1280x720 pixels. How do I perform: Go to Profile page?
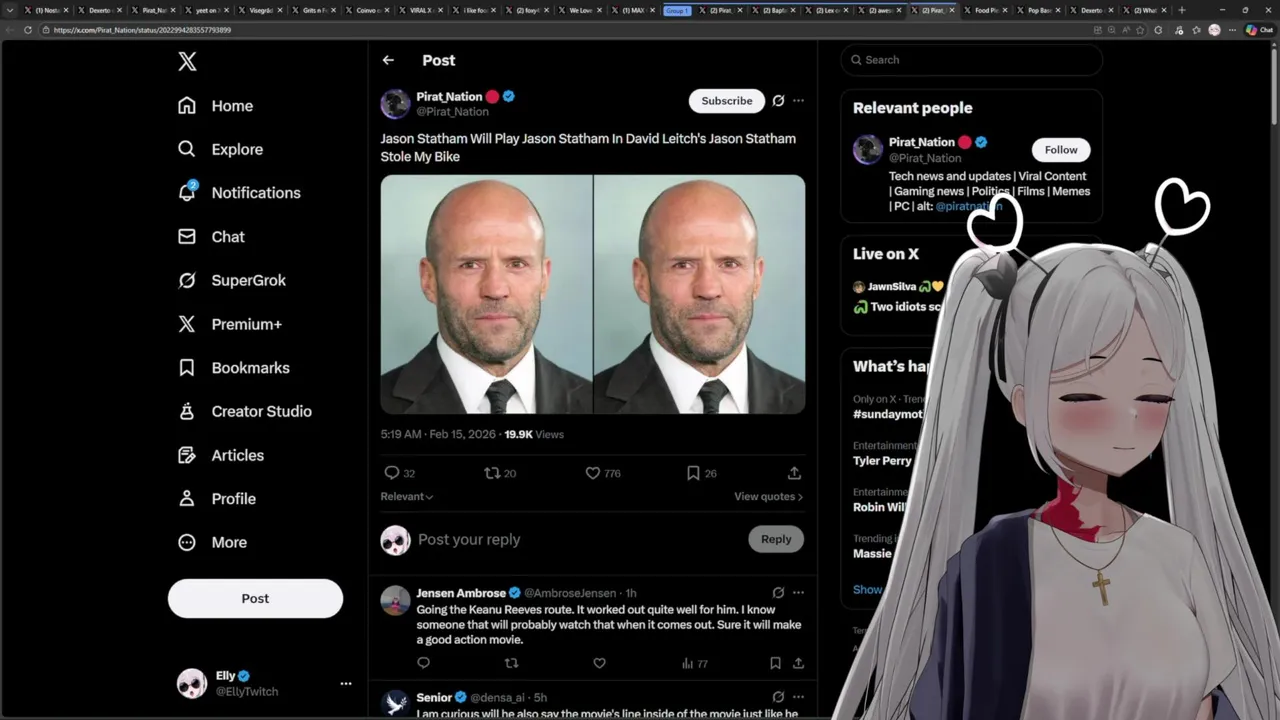(216, 499)
